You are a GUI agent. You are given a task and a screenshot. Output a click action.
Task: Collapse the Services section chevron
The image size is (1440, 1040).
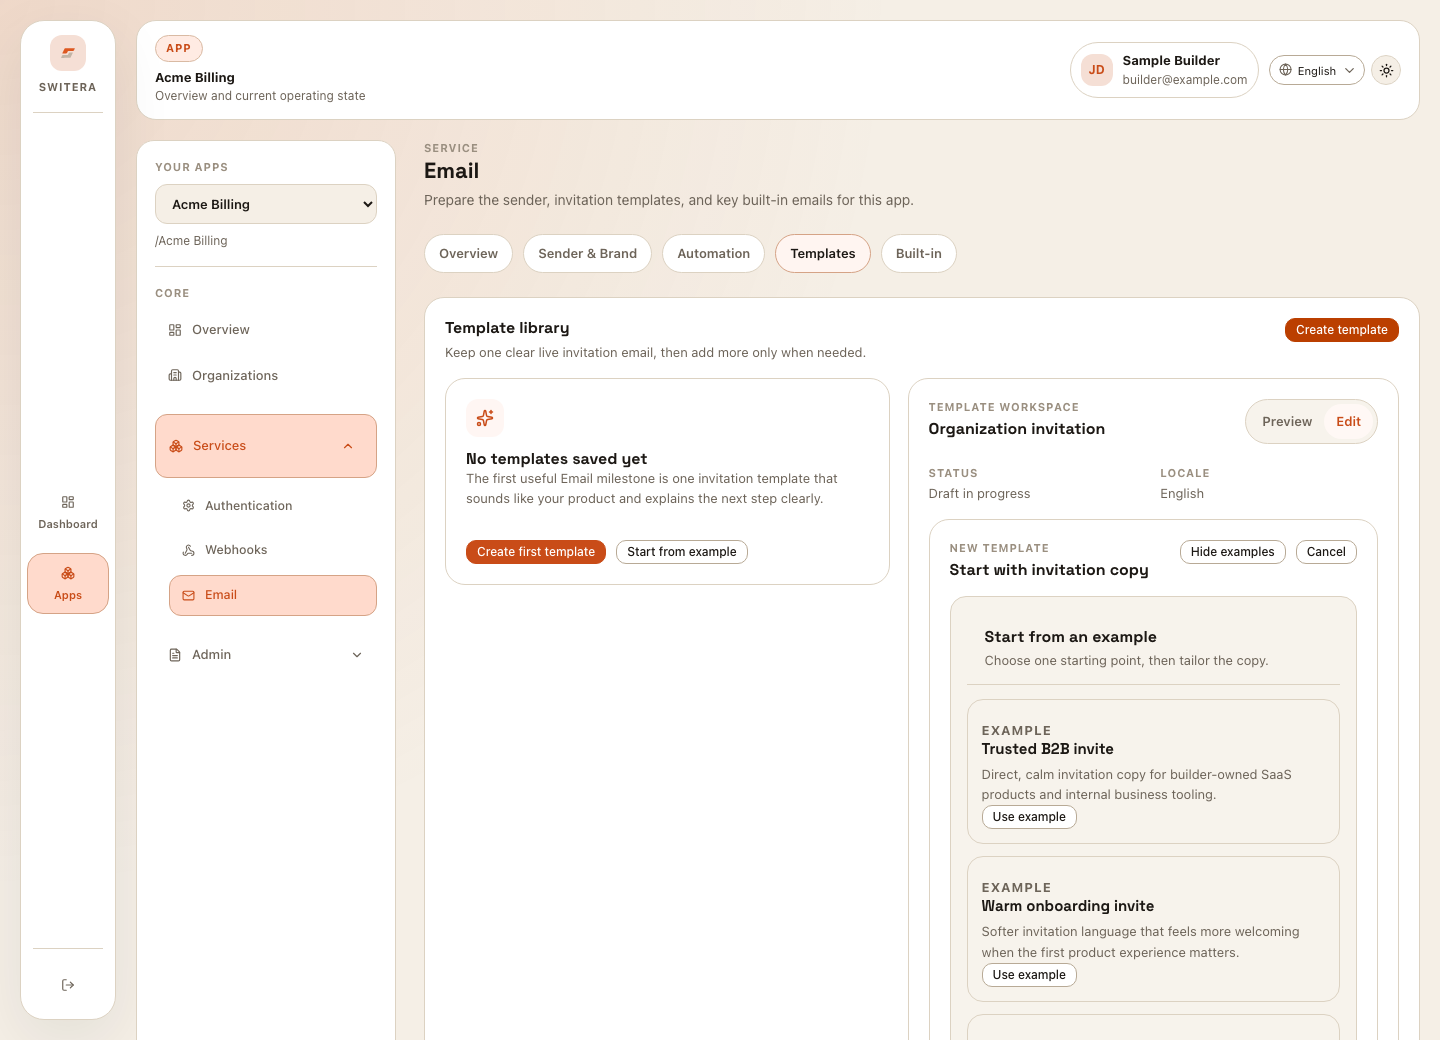click(x=348, y=446)
